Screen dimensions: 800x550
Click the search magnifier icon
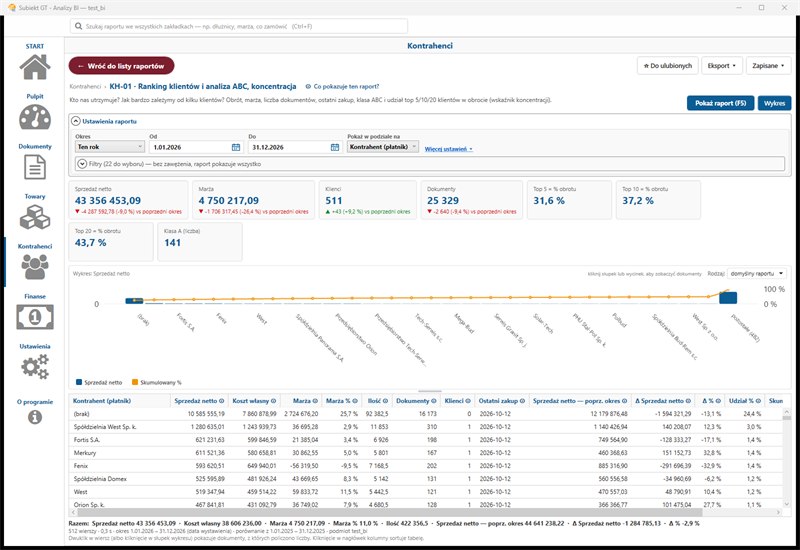tap(79, 26)
